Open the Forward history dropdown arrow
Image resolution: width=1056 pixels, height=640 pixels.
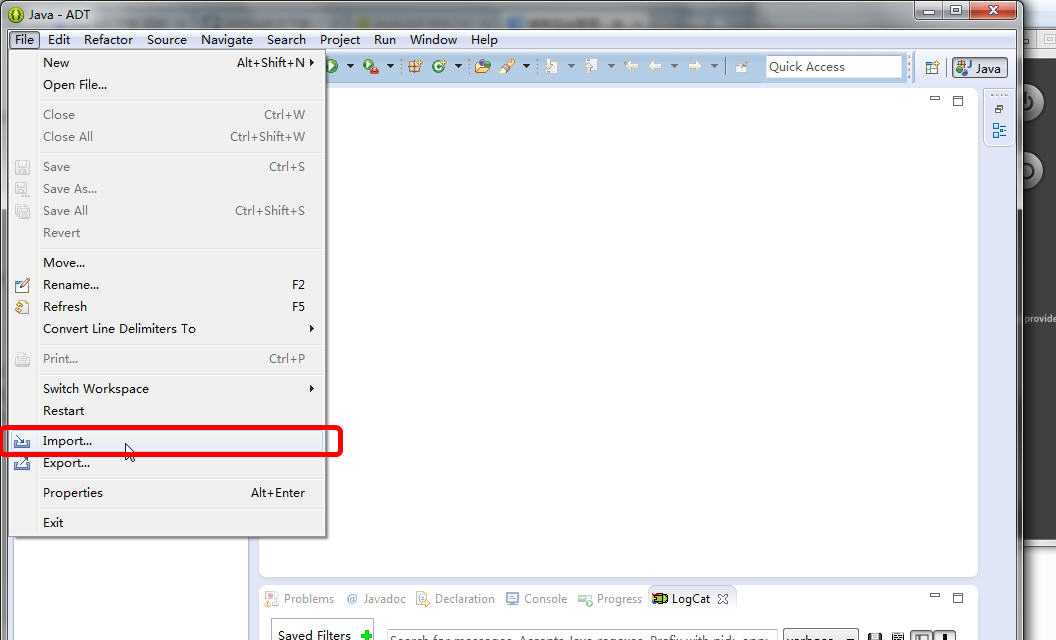coord(714,66)
